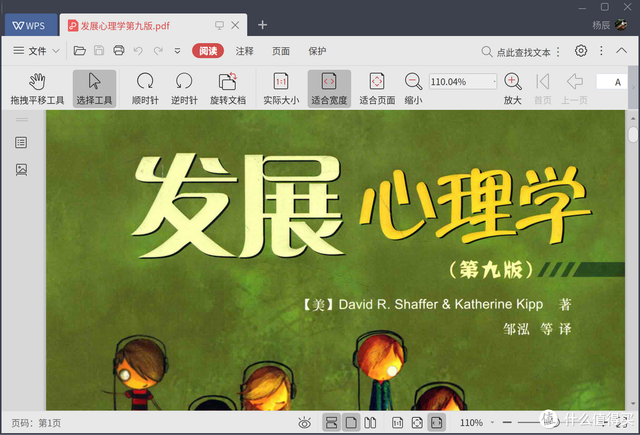This screenshot has height=435, width=640.
Task: Click the vertical scrollbar thumb
Action: click(x=633, y=135)
